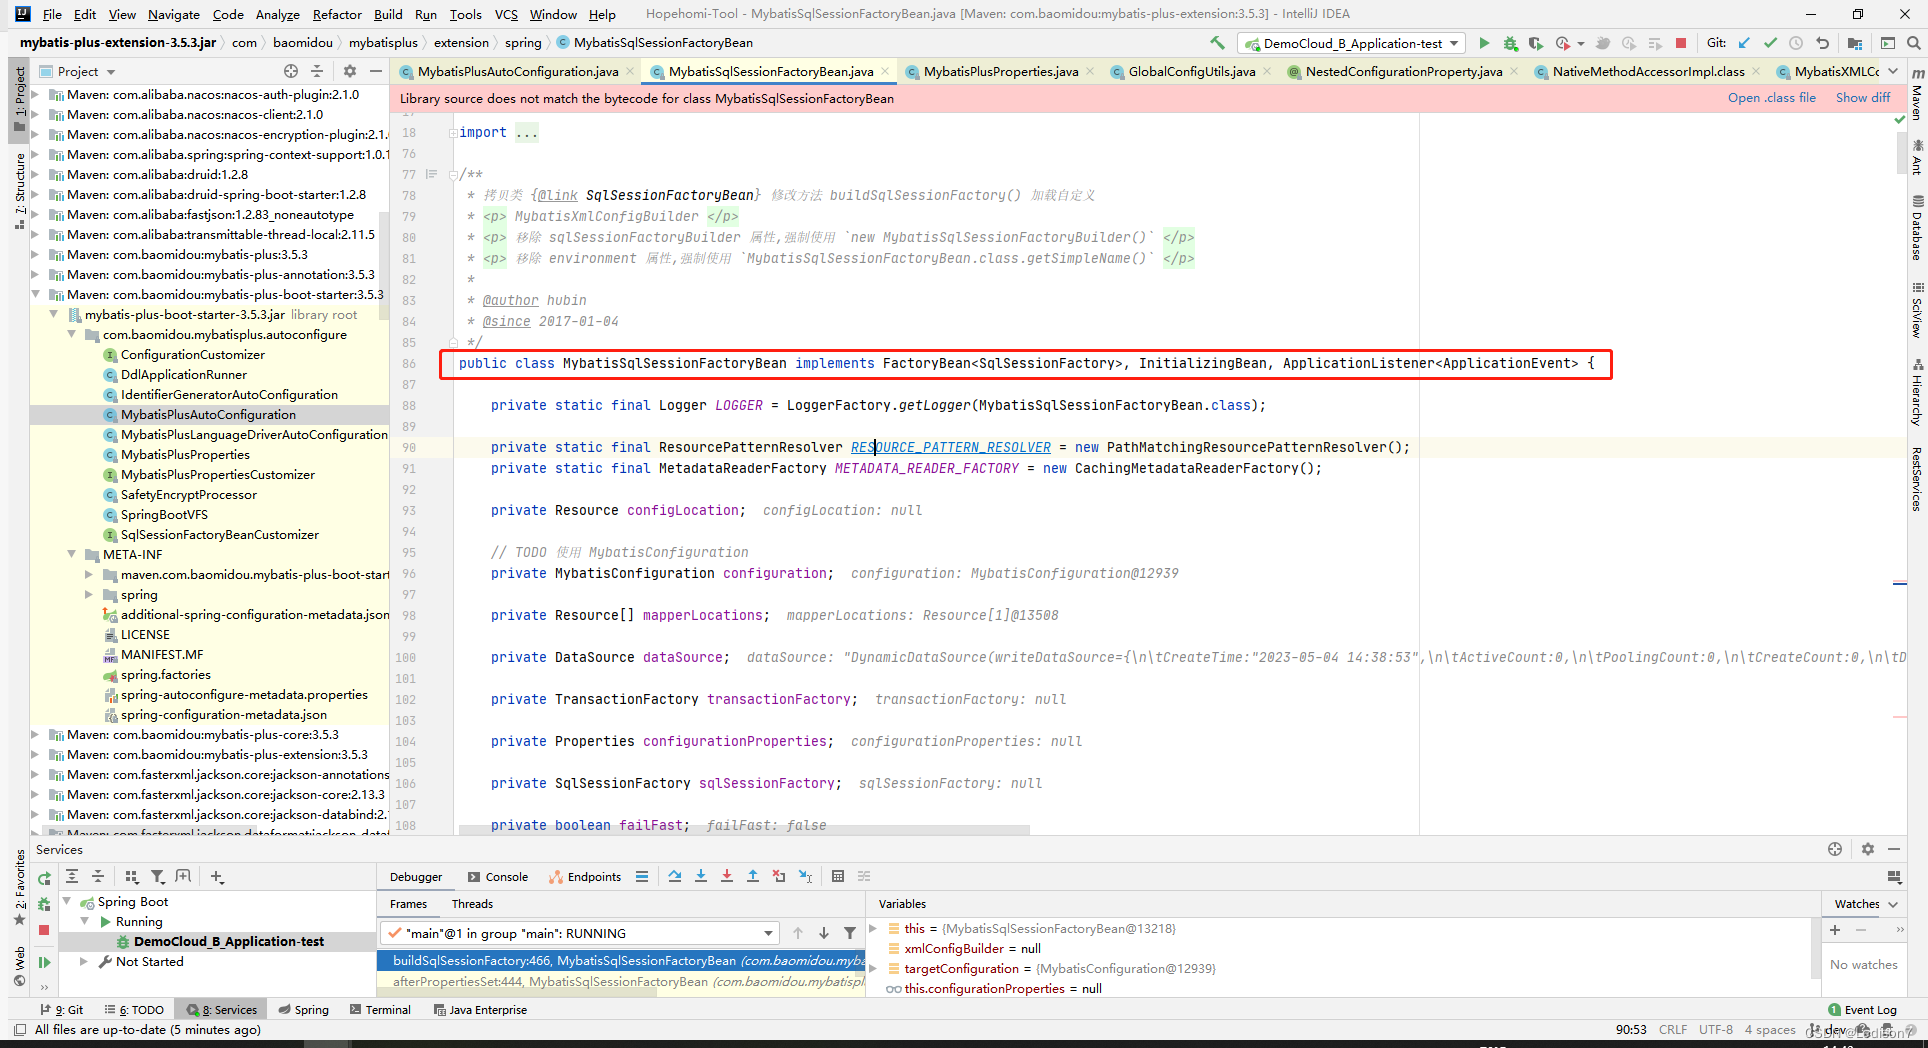Open the Maven side panel
Viewport: 1928px width, 1048px height.
(x=1917, y=97)
